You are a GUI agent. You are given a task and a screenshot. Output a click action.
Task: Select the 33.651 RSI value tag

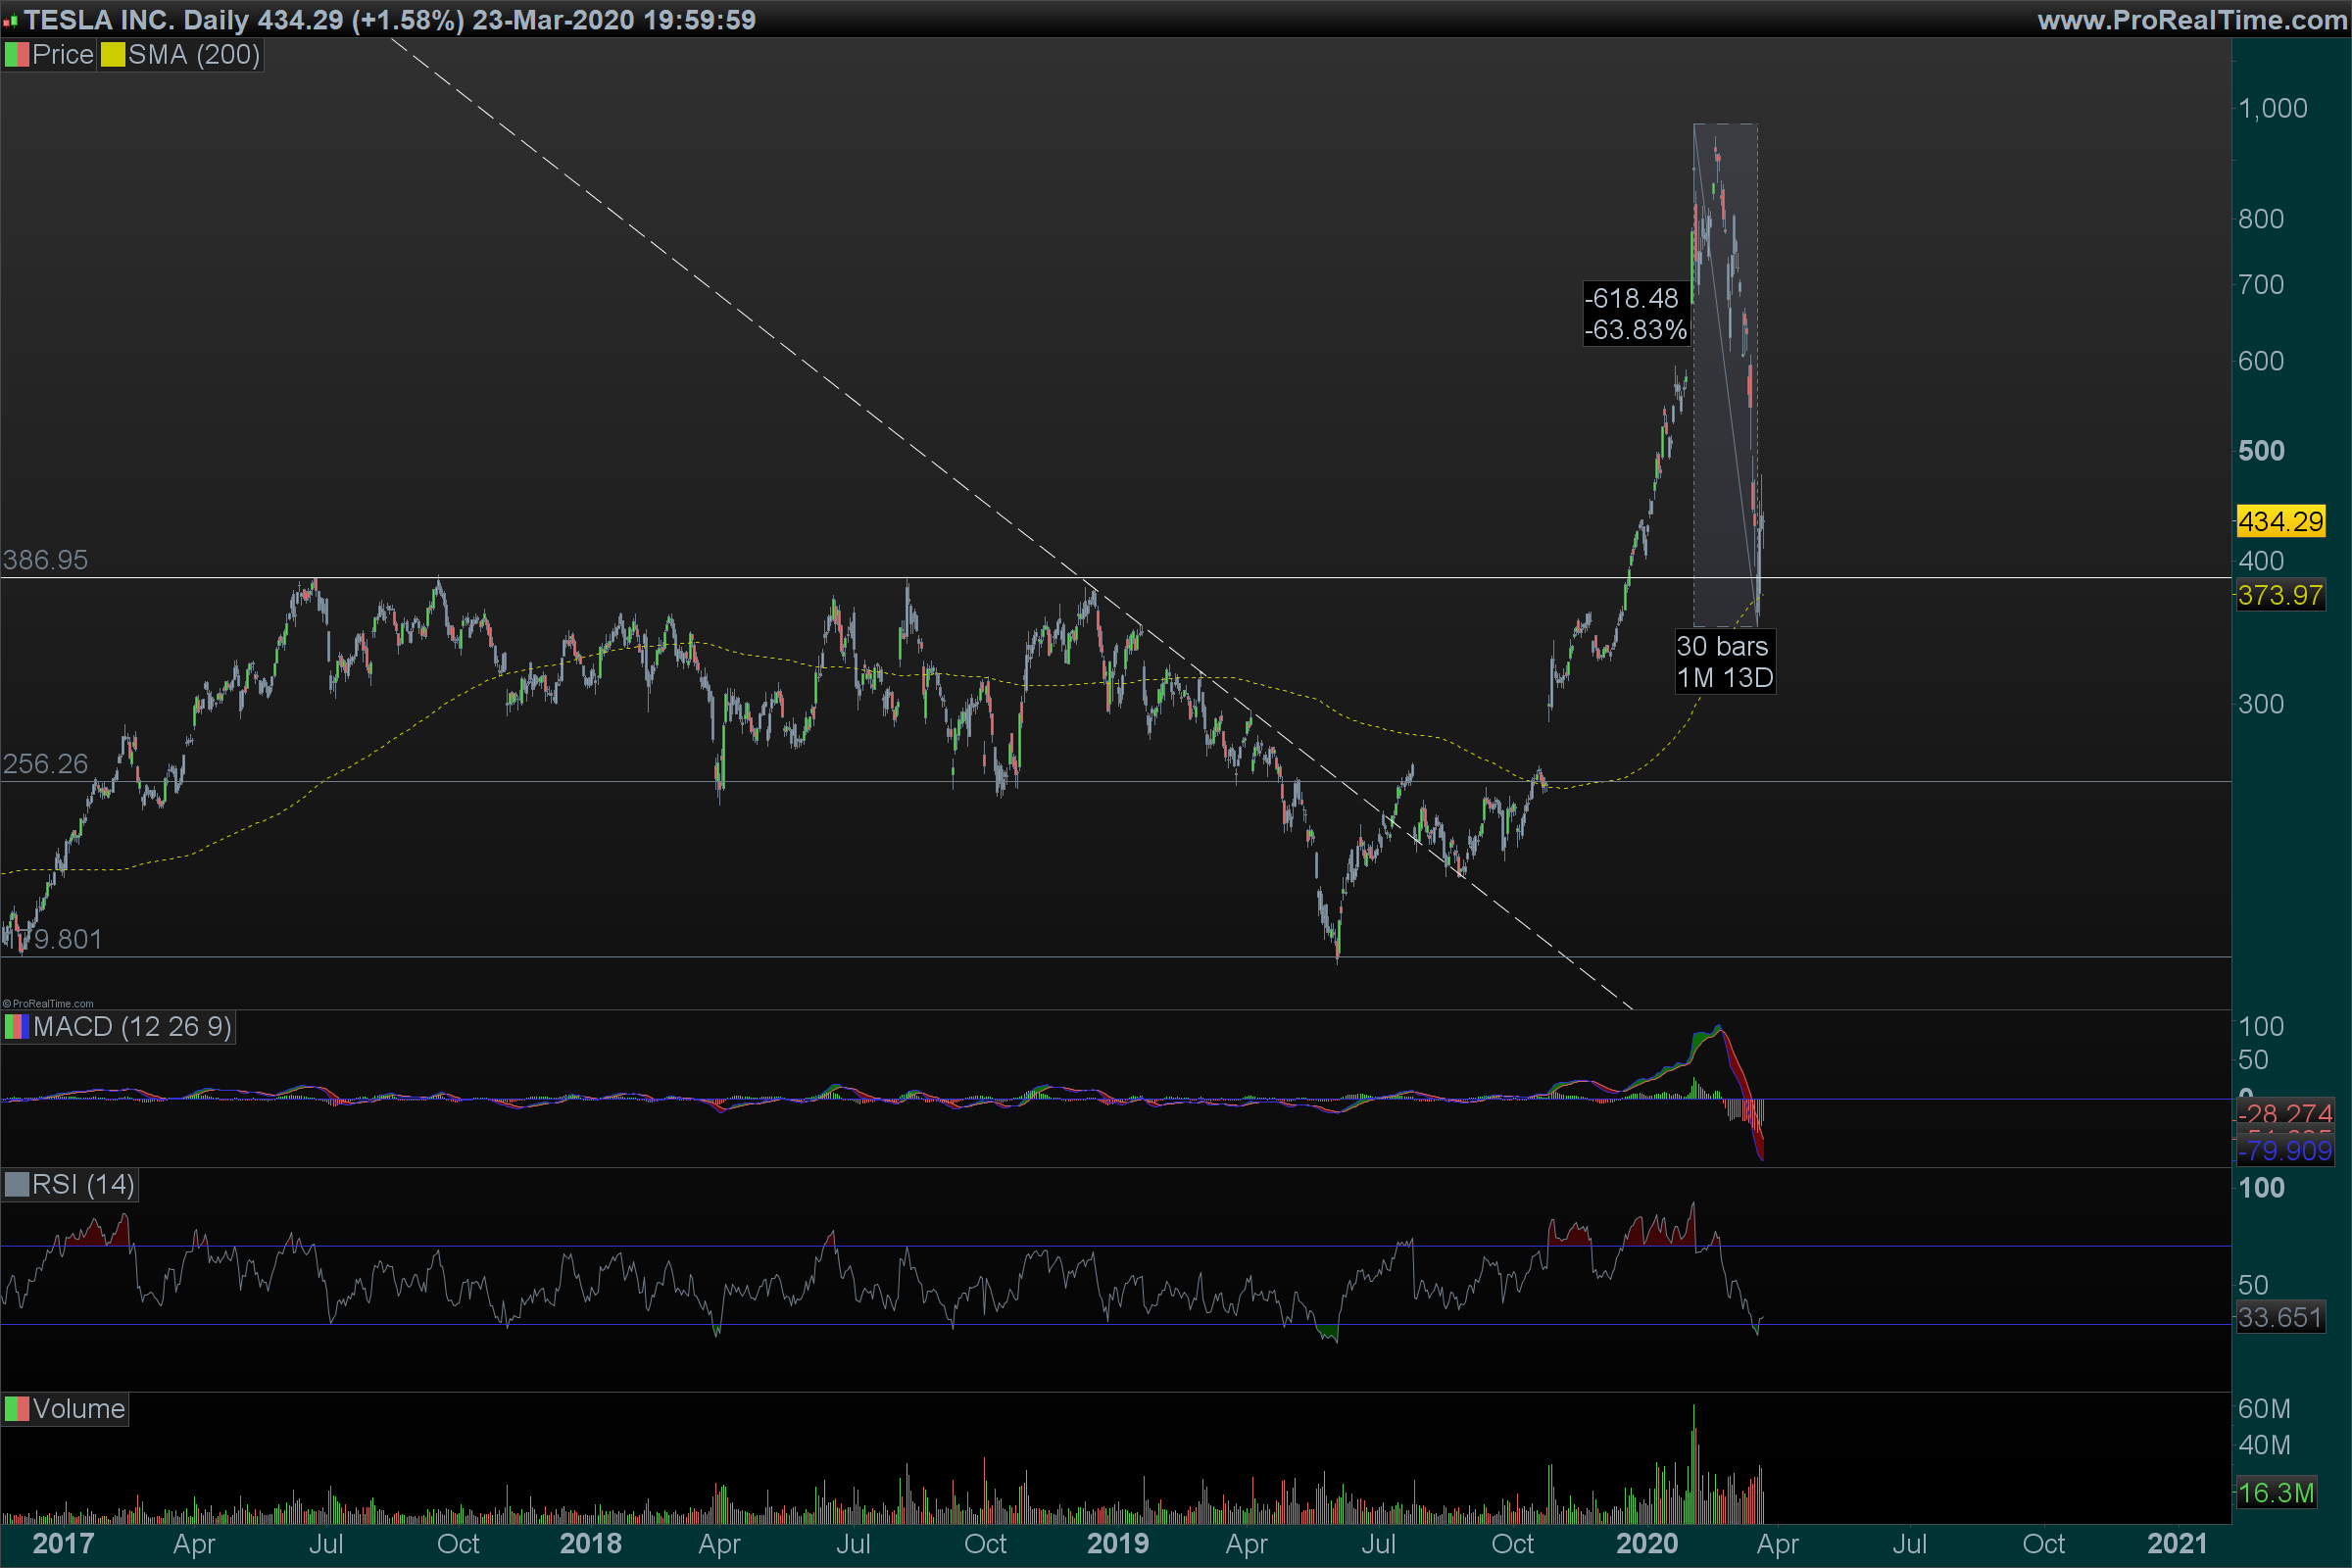click(x=2279, y=1318)
